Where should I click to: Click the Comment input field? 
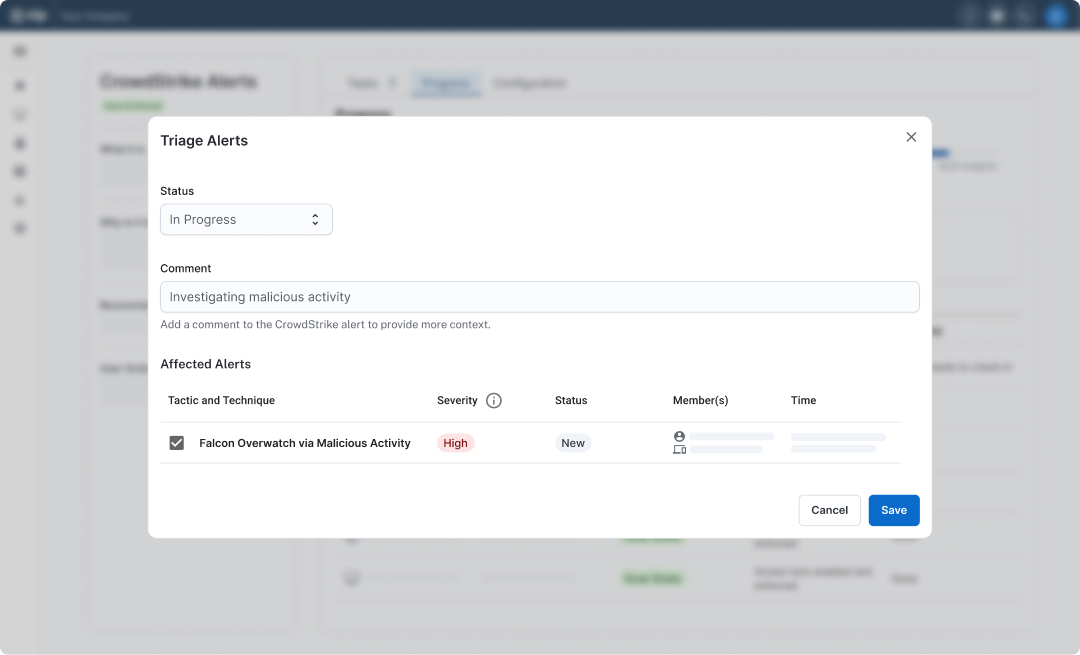pos(539,297)
